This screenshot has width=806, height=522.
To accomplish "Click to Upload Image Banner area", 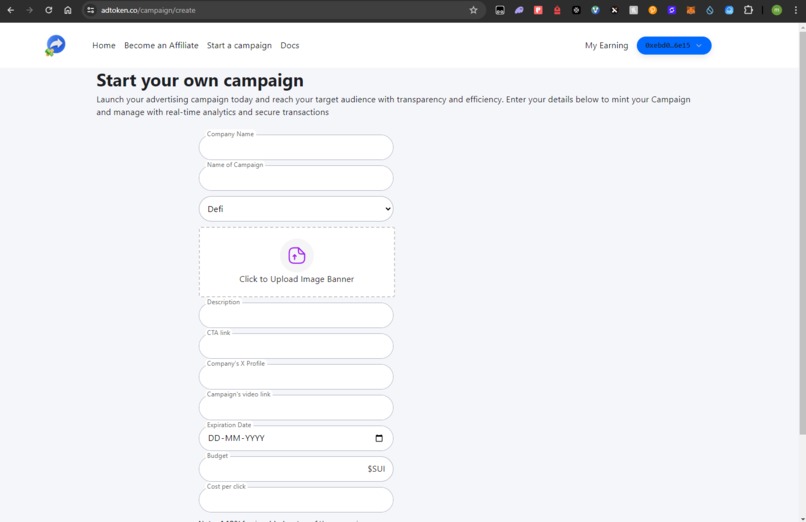I will point(297,262).
